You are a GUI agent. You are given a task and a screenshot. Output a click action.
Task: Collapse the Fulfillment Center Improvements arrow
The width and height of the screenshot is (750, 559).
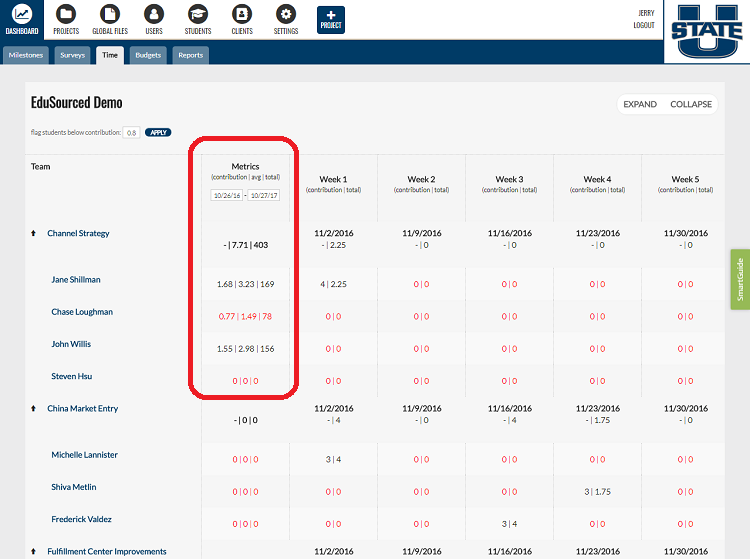click(33, 551)
